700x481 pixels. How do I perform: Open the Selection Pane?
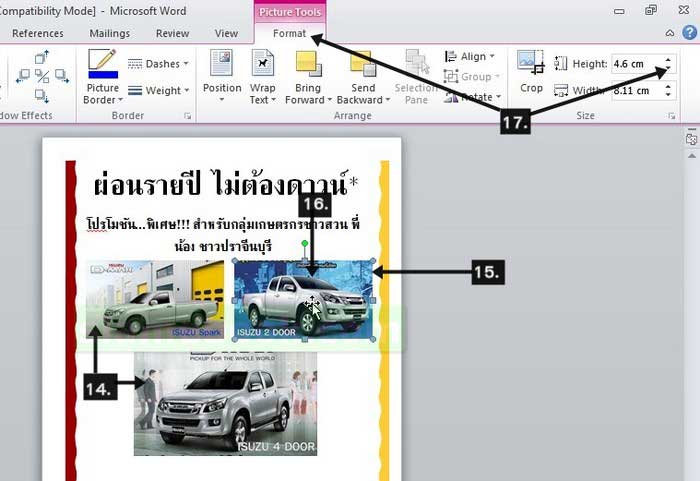coord(416,77)
